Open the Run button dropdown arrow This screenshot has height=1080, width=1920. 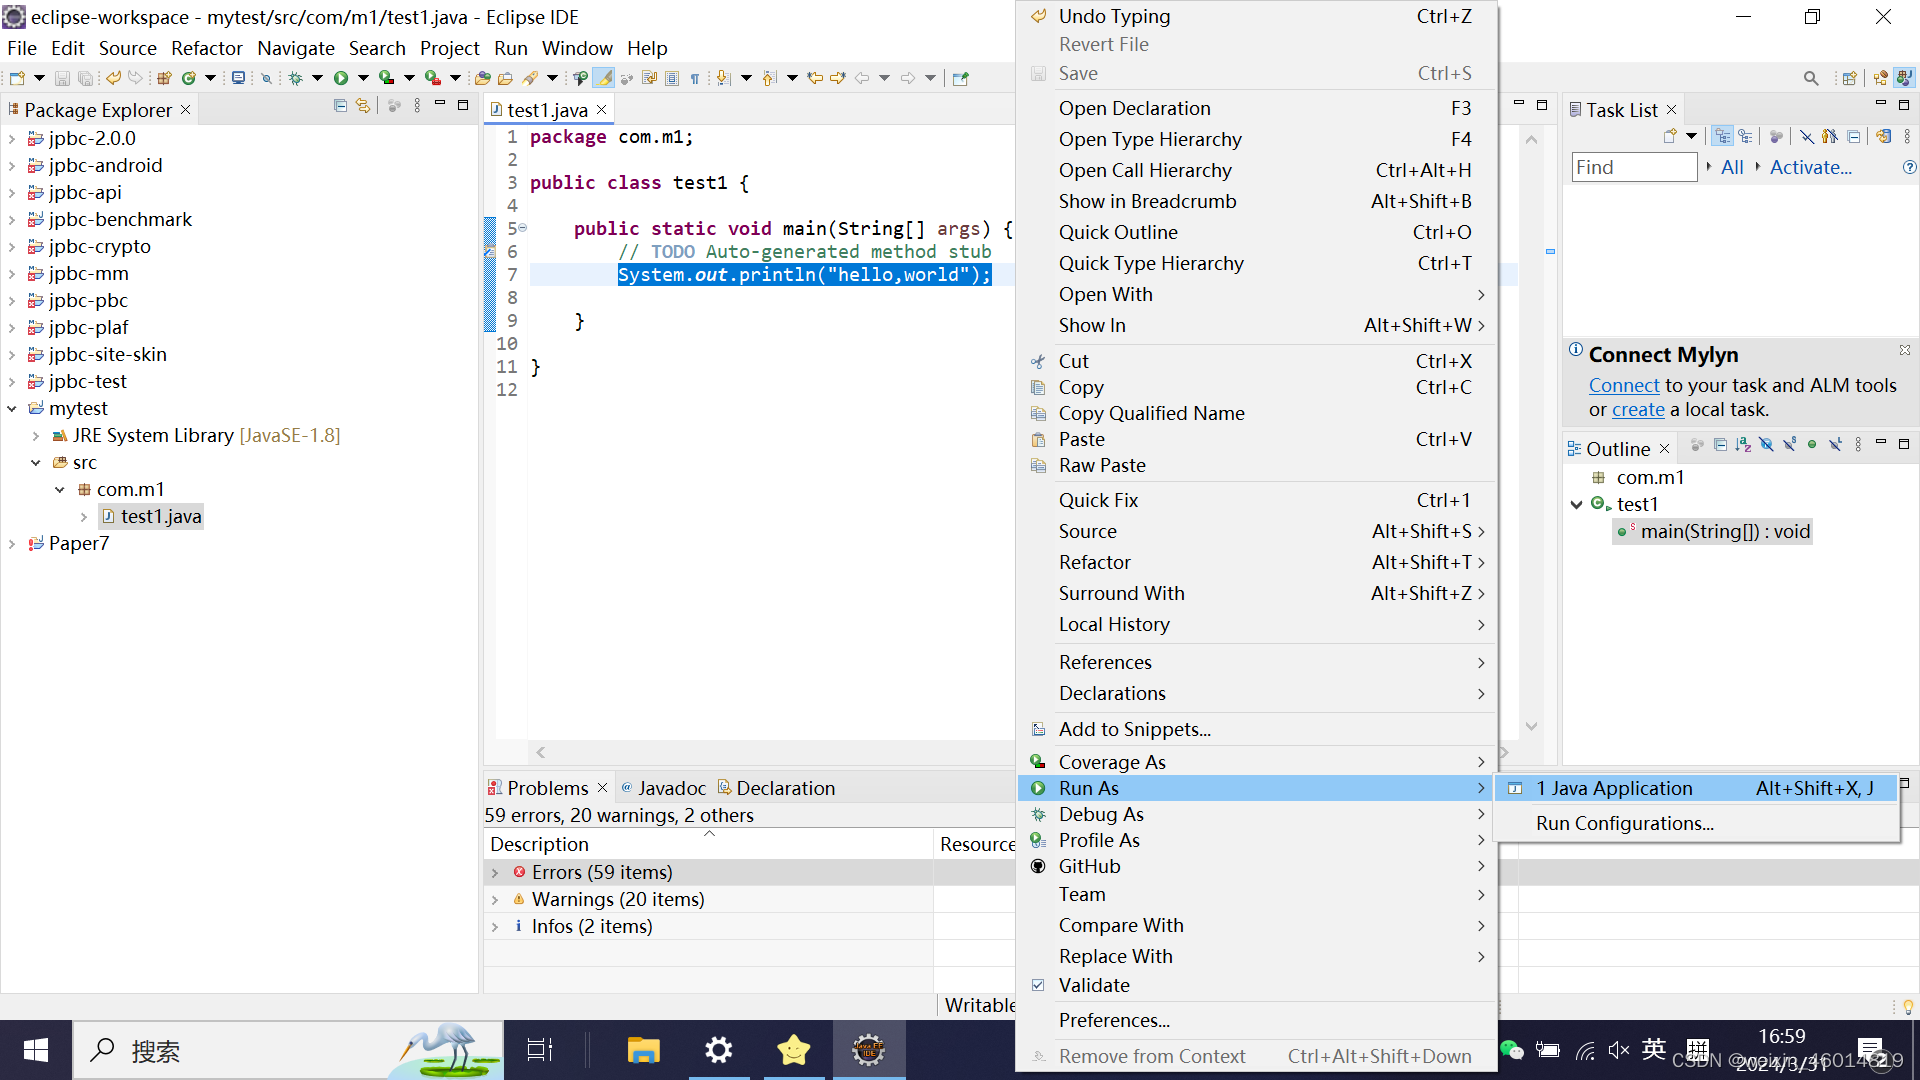coord(363,78)
